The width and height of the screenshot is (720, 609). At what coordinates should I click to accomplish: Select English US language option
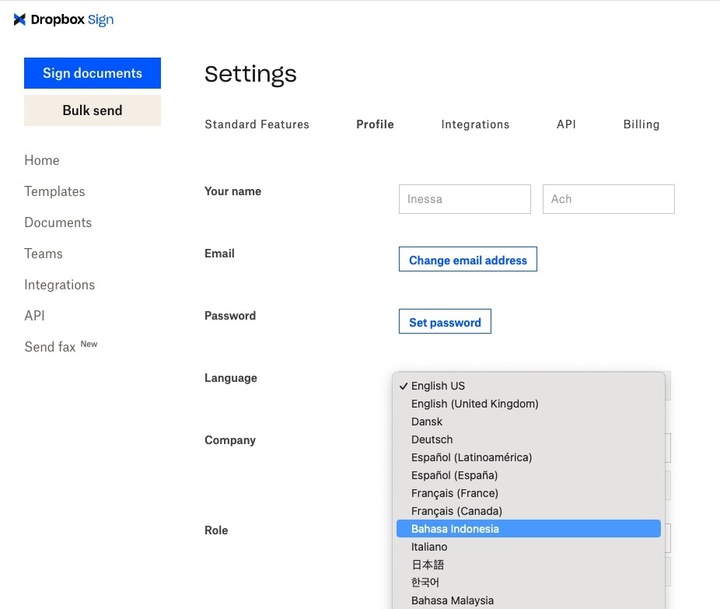[x=529, y=386]
